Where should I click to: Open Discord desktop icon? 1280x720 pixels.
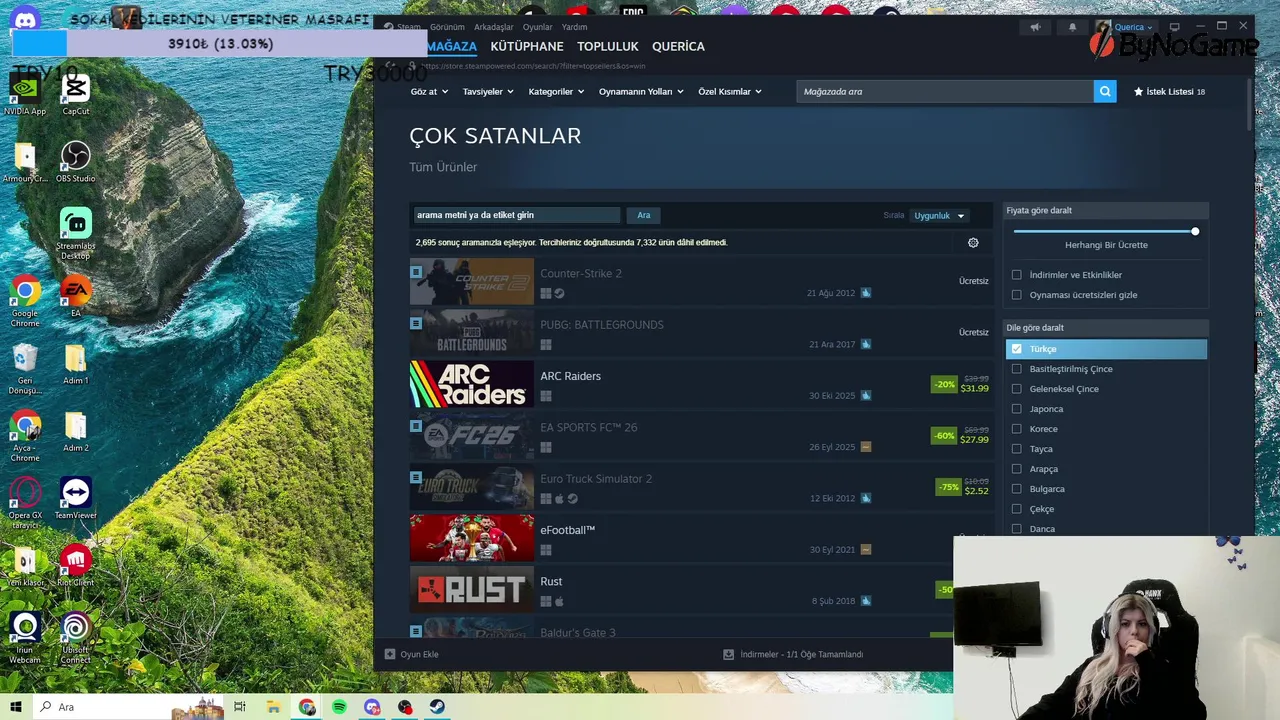[x=25, y=20]
